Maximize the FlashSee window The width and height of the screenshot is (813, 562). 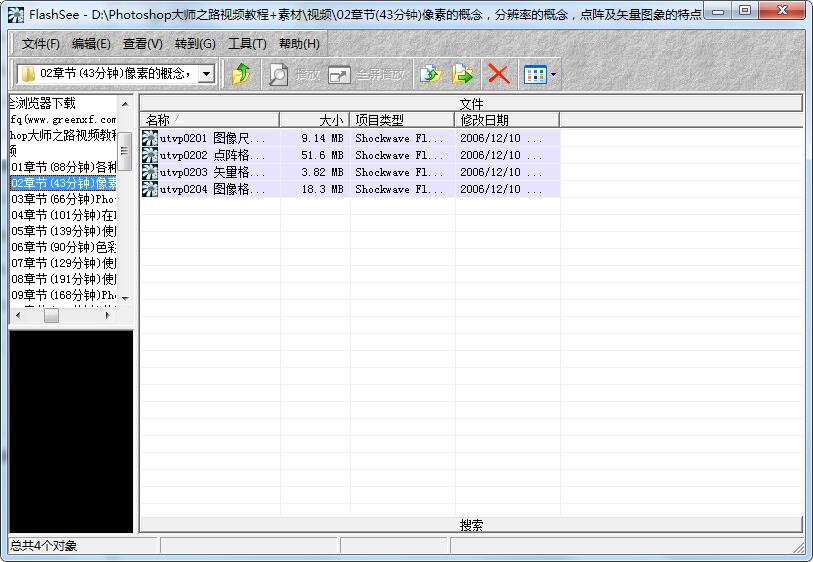coord(745,11)
